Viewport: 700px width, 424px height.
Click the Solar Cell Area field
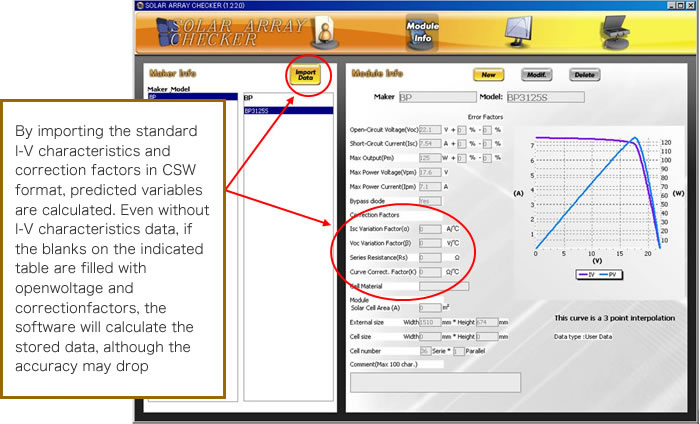pyautogui.click(x=428, y=307)
